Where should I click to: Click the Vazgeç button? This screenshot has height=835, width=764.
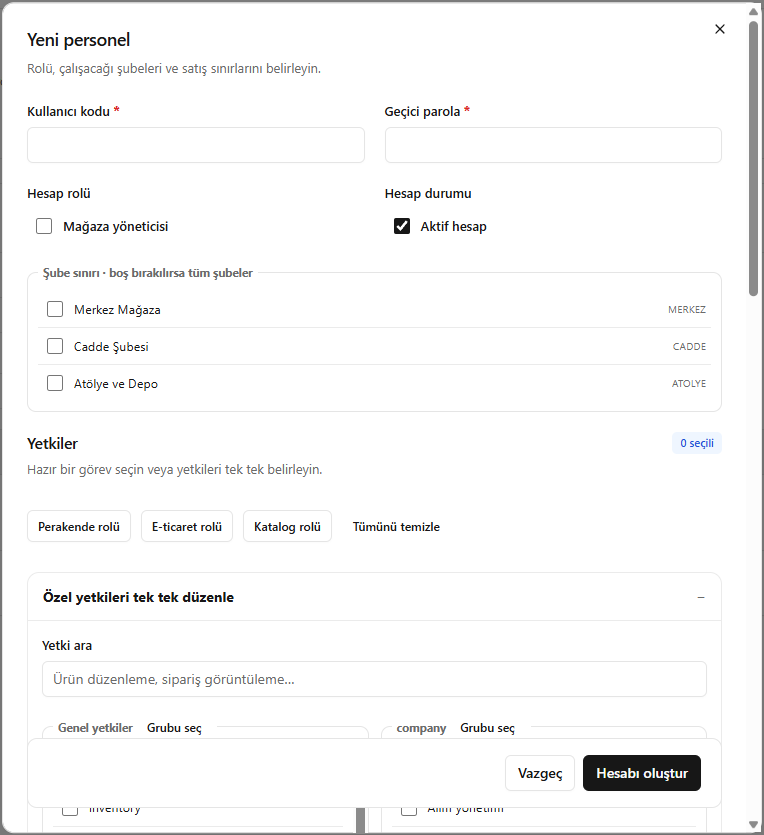[540, 773]
